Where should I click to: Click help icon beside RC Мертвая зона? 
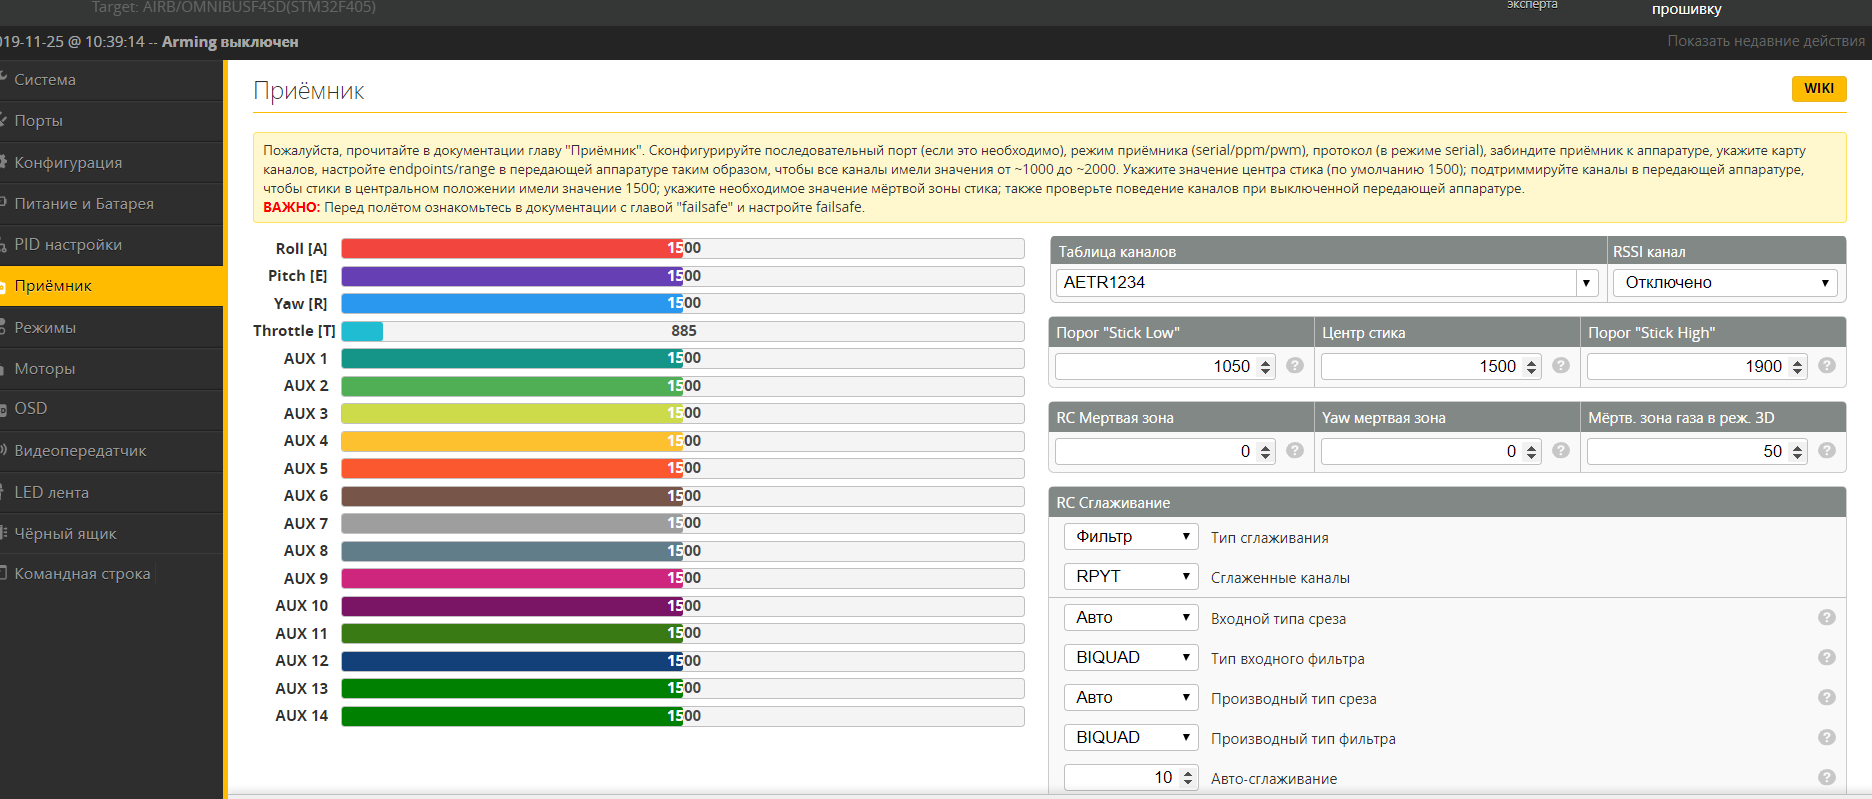click(x=1295, y=451)
